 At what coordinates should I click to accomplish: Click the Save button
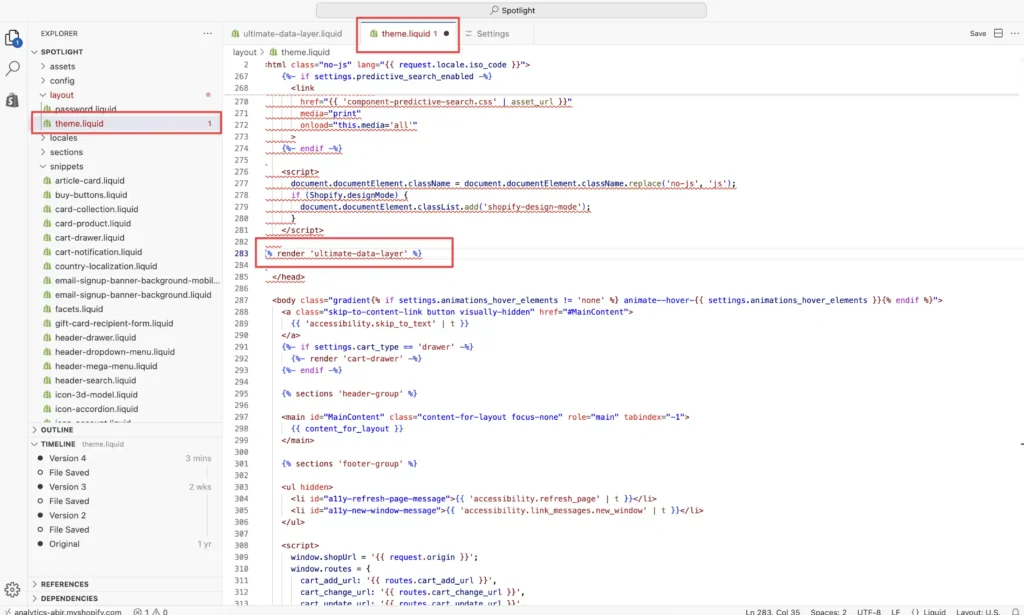pyautogui.click(x=978, y=32)
